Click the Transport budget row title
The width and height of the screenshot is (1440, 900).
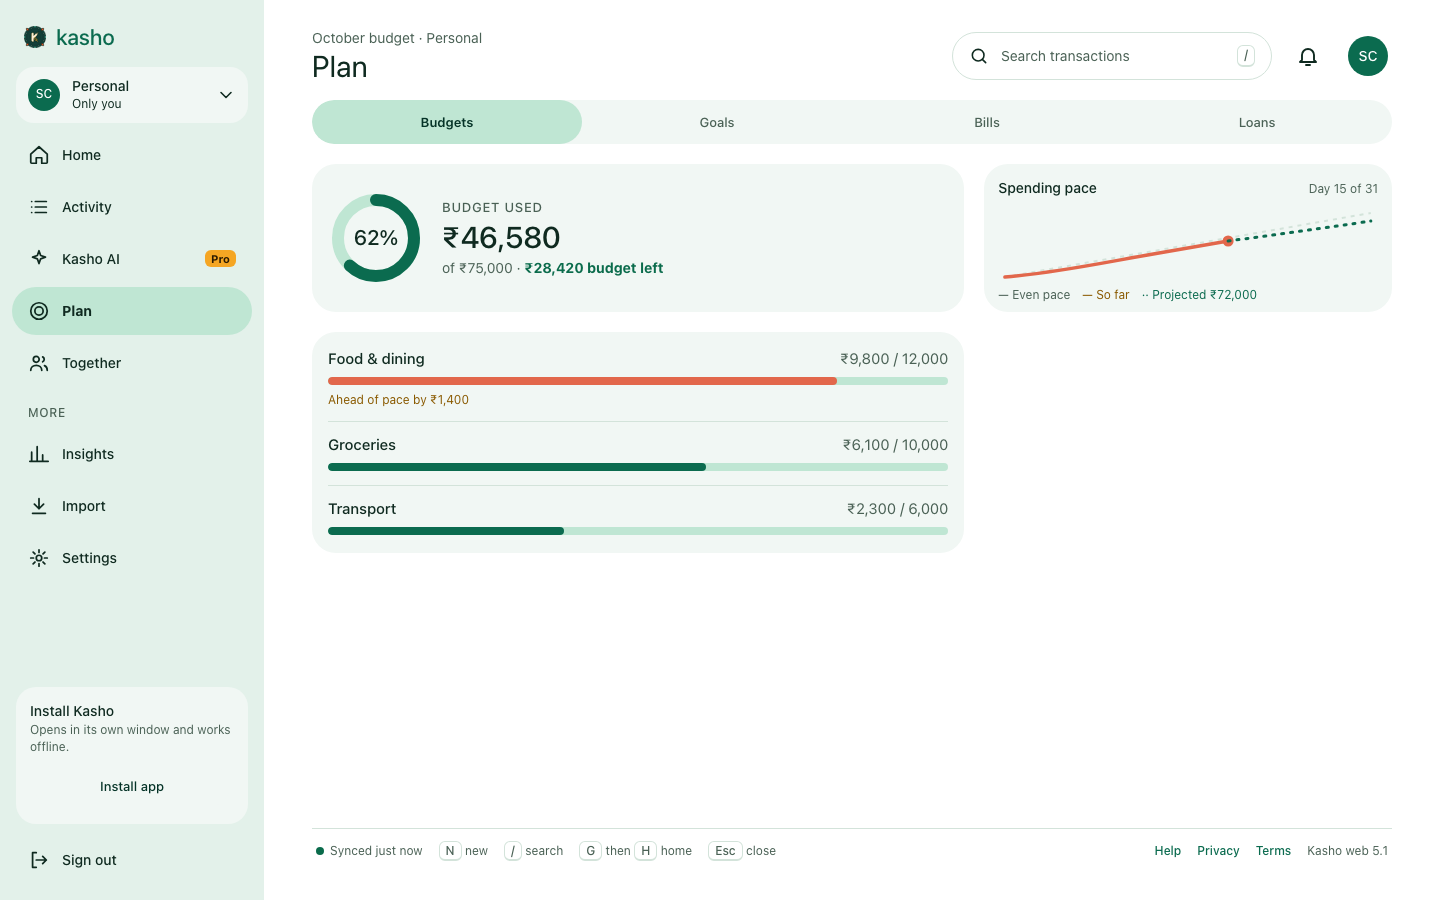tap(362, 509)
